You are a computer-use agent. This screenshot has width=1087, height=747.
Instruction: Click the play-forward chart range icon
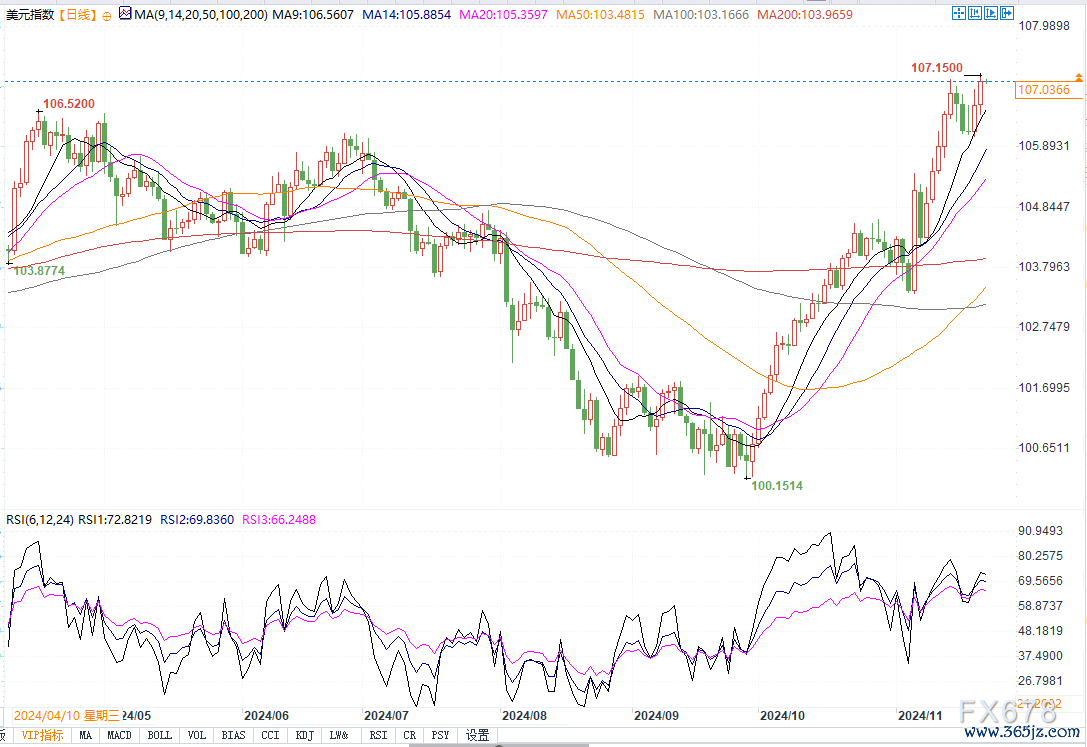click(991, 13)
